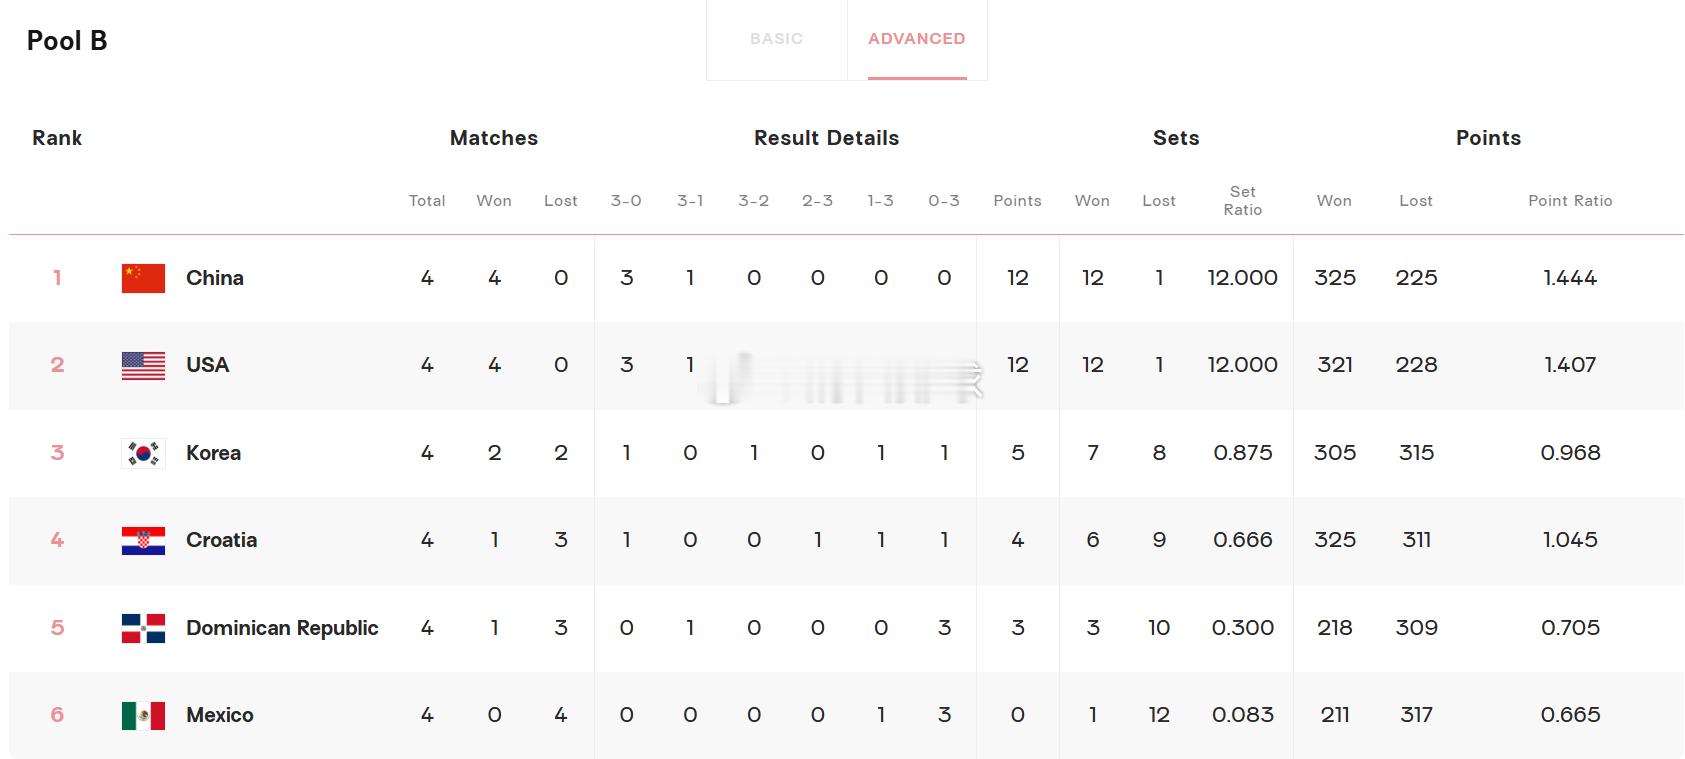Click the Result Details group header
The width and height of the screenshot is (1685, 759).
point(826,138)
